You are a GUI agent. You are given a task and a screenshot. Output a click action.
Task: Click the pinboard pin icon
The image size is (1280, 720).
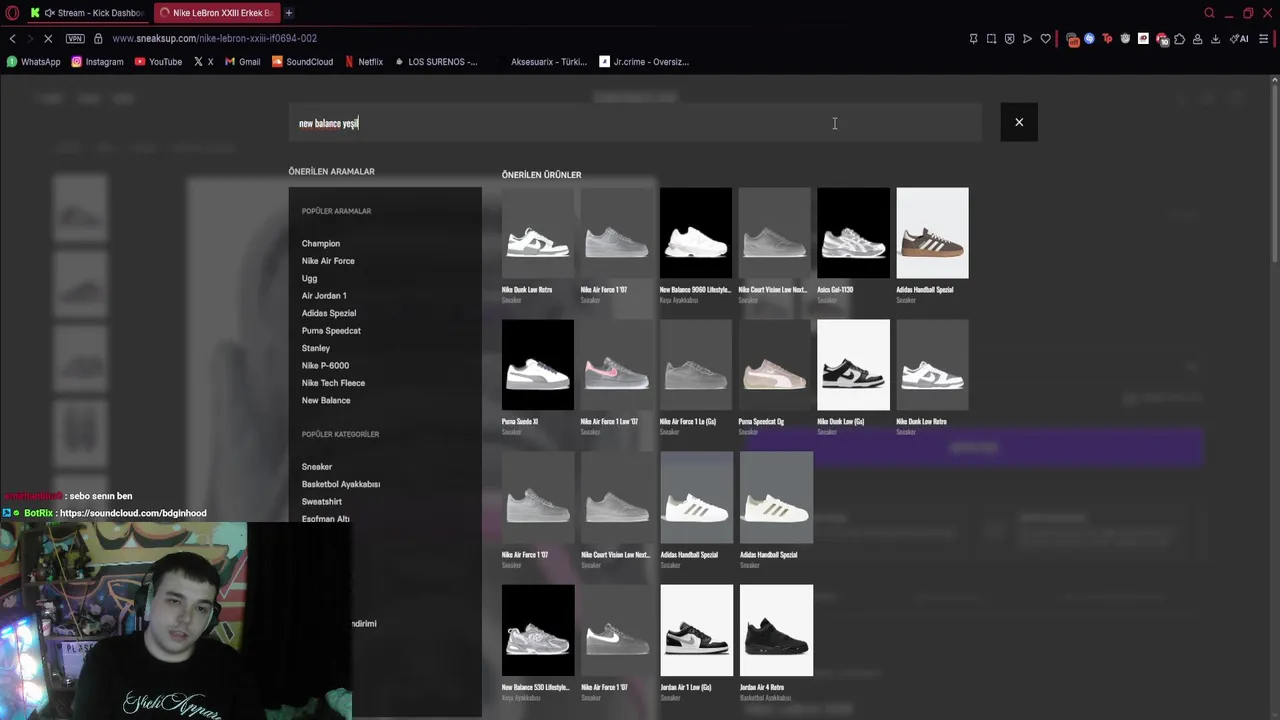tap(973, 39)
